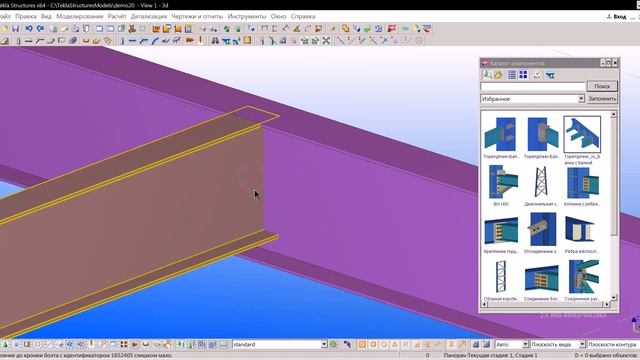Redo the last undone action
Screen dimensions: 640x360
click(x=40, y=29)
